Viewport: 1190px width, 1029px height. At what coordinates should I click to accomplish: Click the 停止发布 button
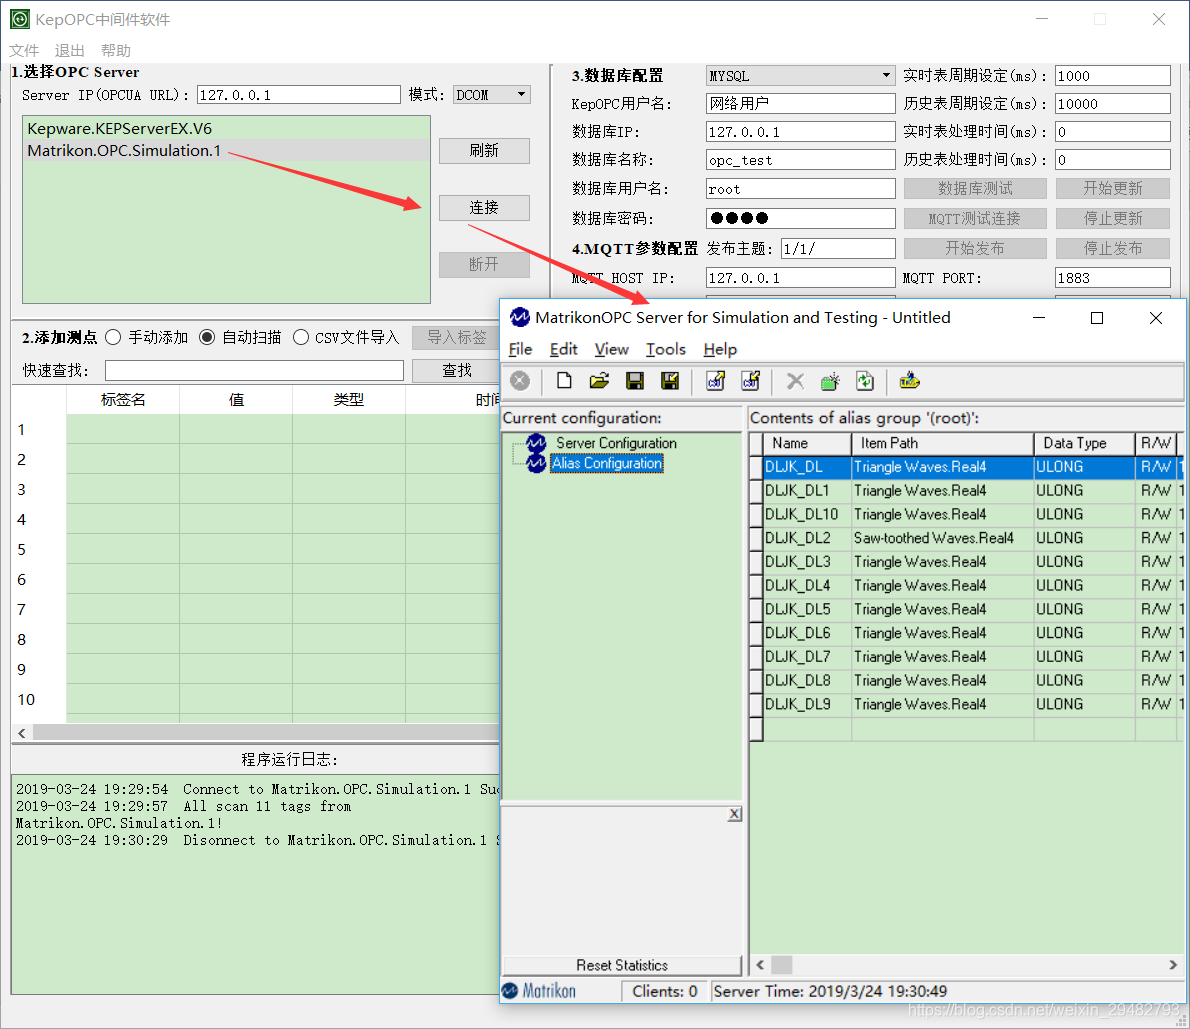(x=1113, y=248)
